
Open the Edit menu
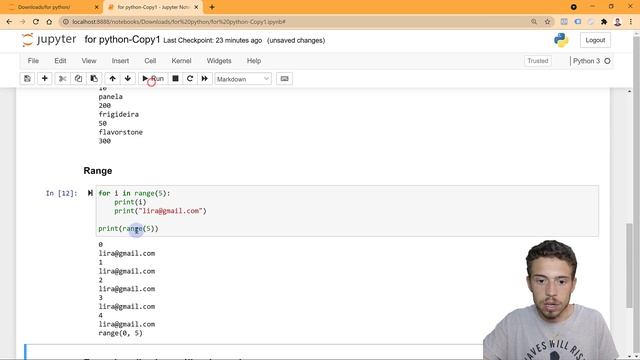(x=60, y=61)
